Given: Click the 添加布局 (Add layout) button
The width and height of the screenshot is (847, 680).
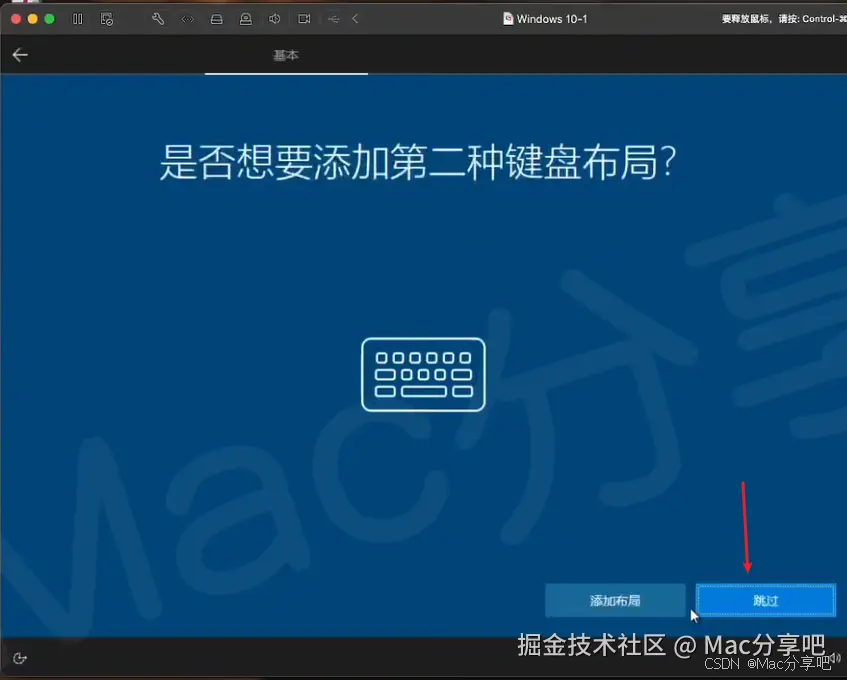Looking at the screenshot, I should pos(616,600).
